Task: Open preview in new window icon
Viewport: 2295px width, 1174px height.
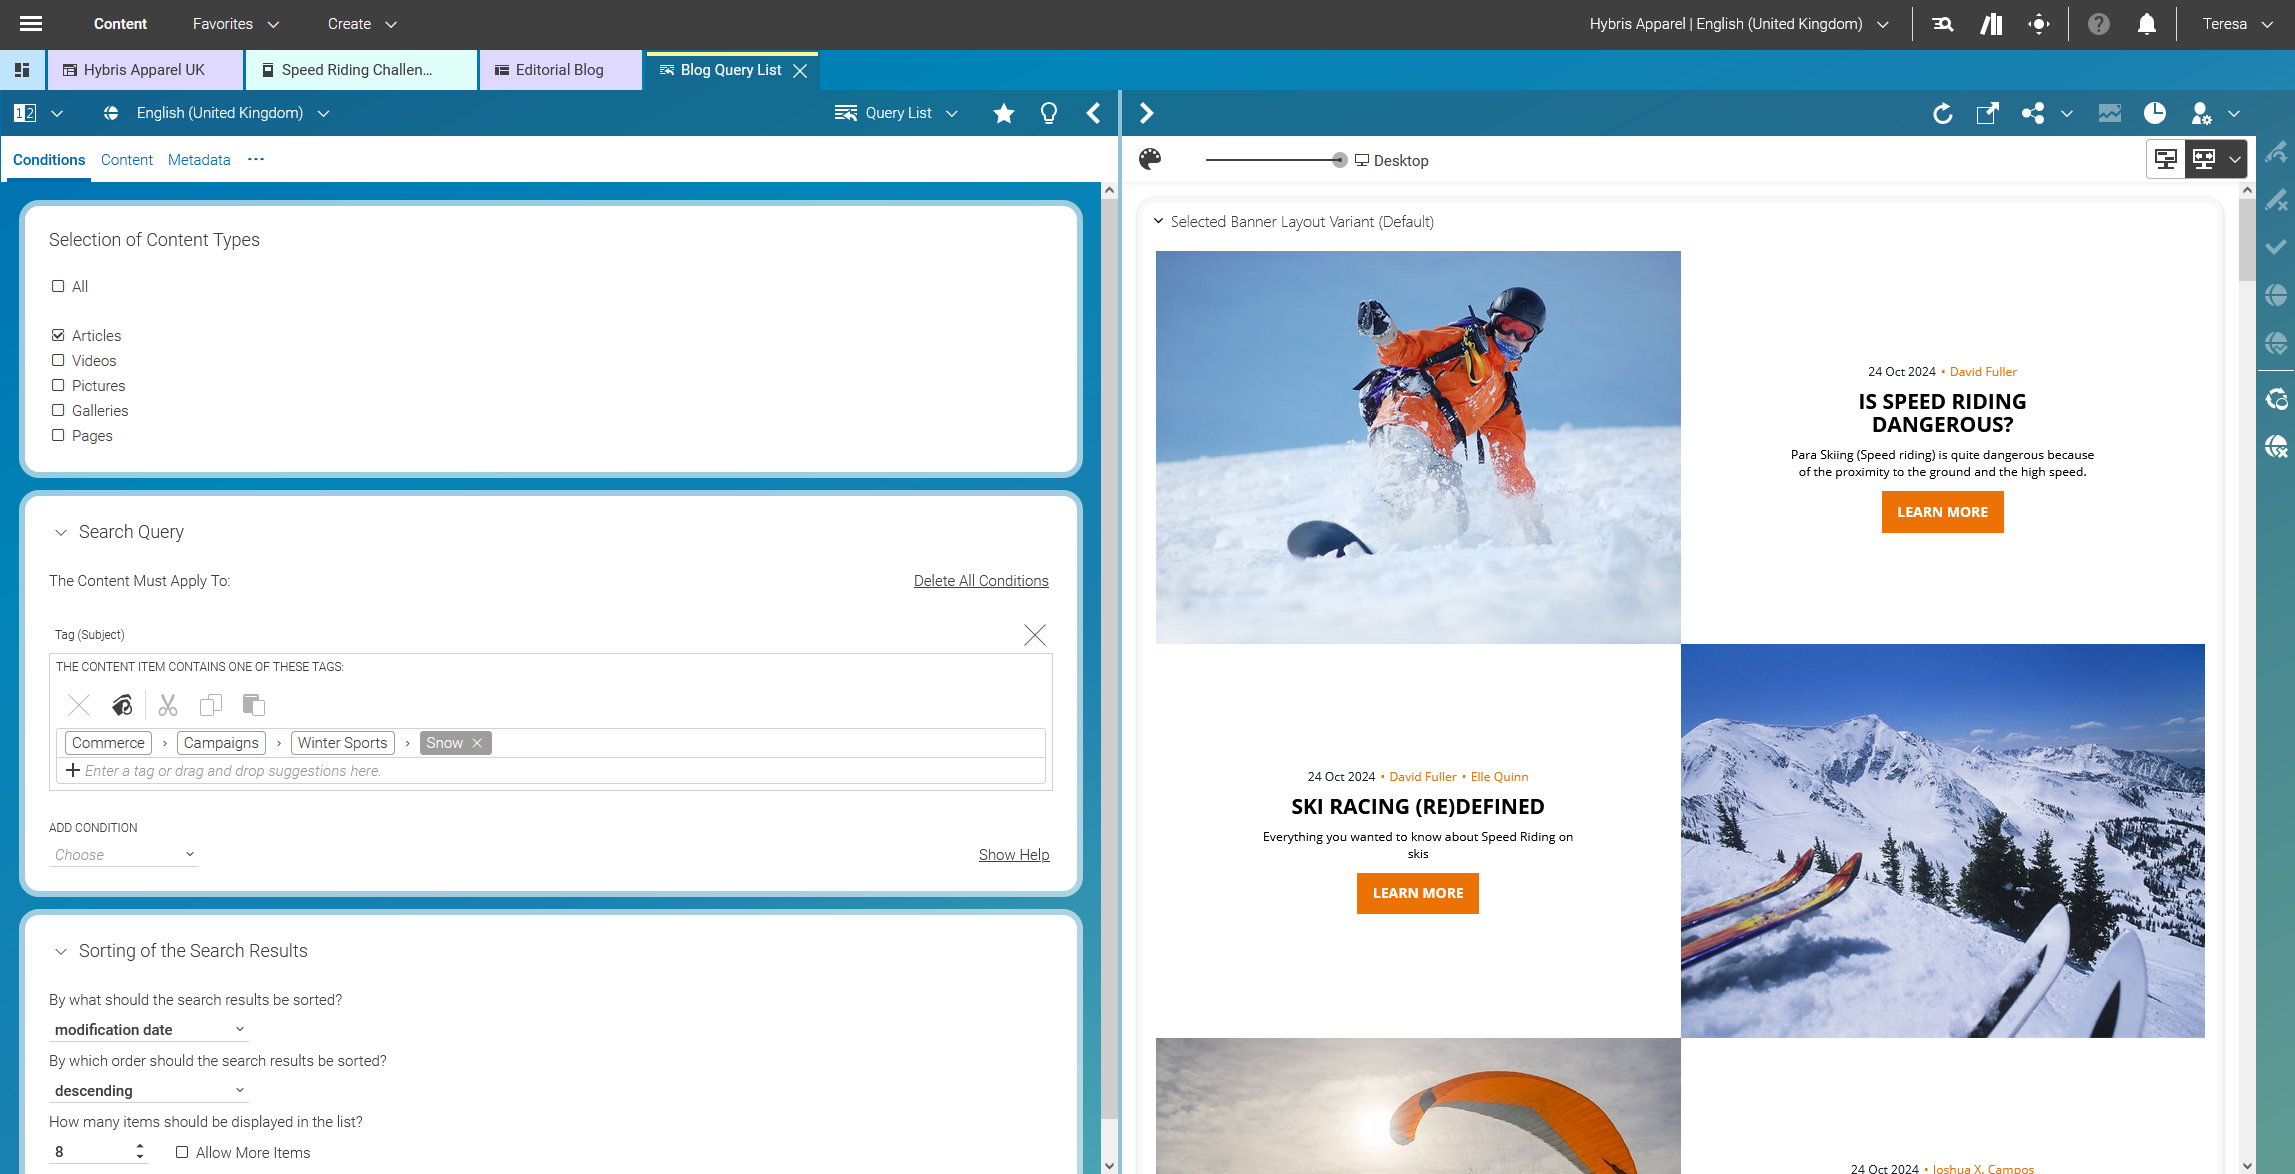Action: (x=1987, y=113)
